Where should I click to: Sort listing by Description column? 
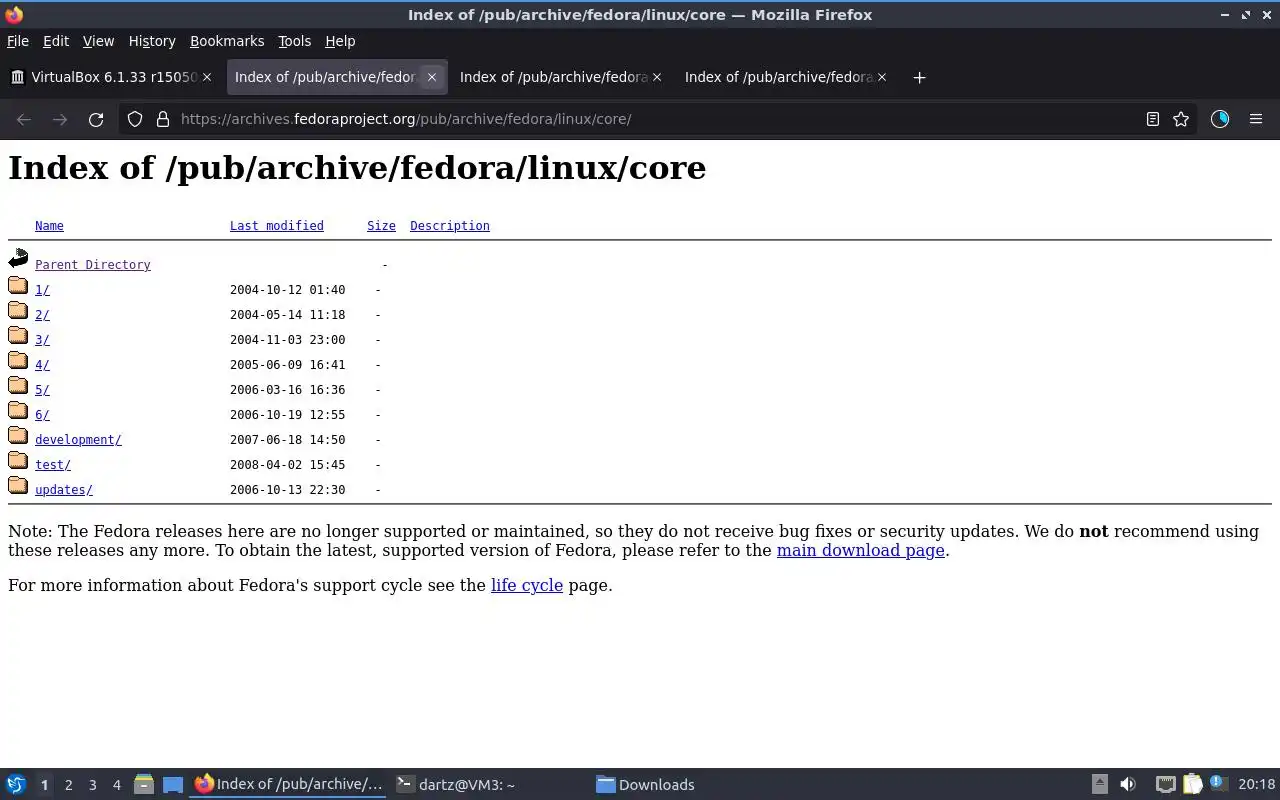point(450,226)
